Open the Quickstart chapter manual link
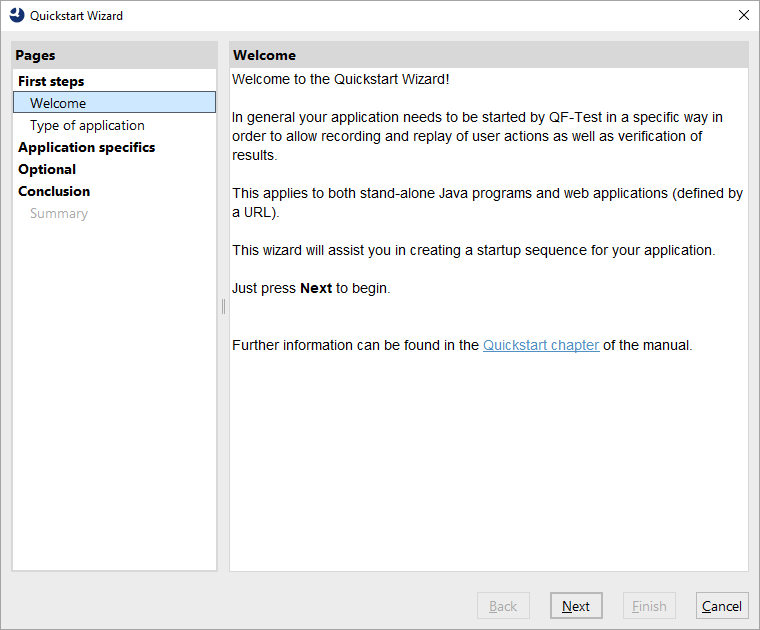760x630 pixels. click(541, 345)
